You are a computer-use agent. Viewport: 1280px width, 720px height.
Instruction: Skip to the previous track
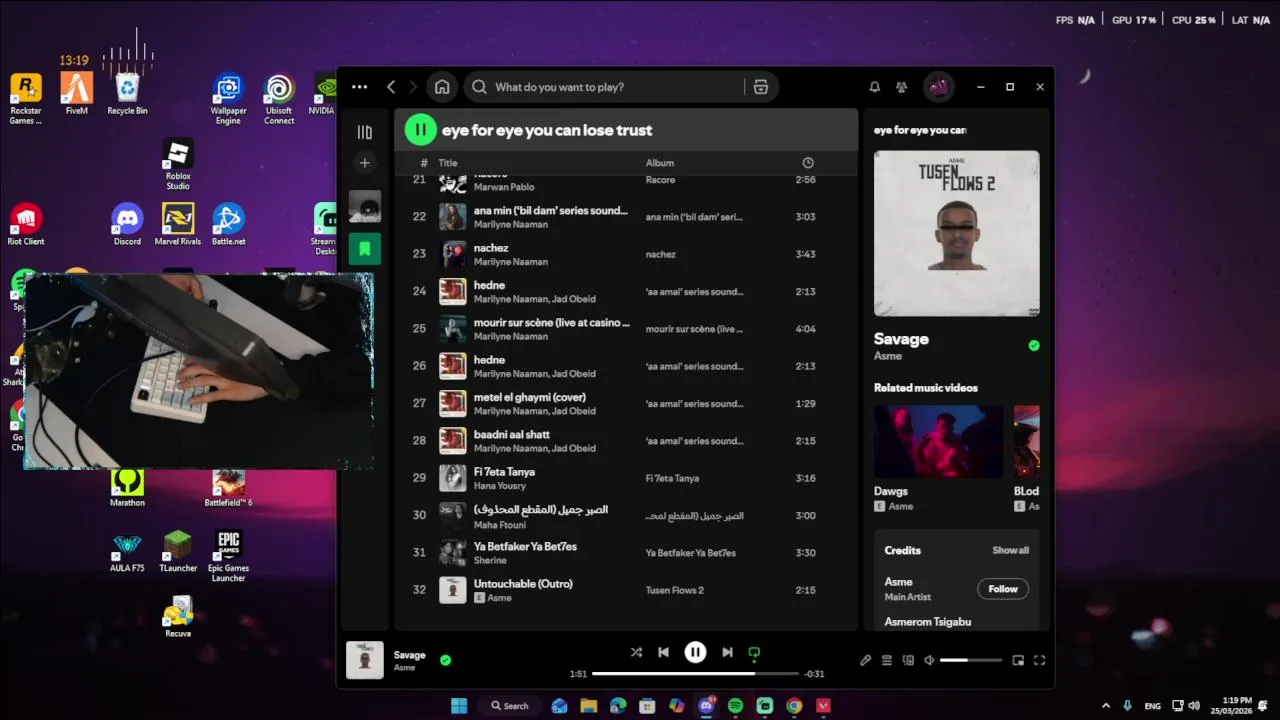point(663,652)
